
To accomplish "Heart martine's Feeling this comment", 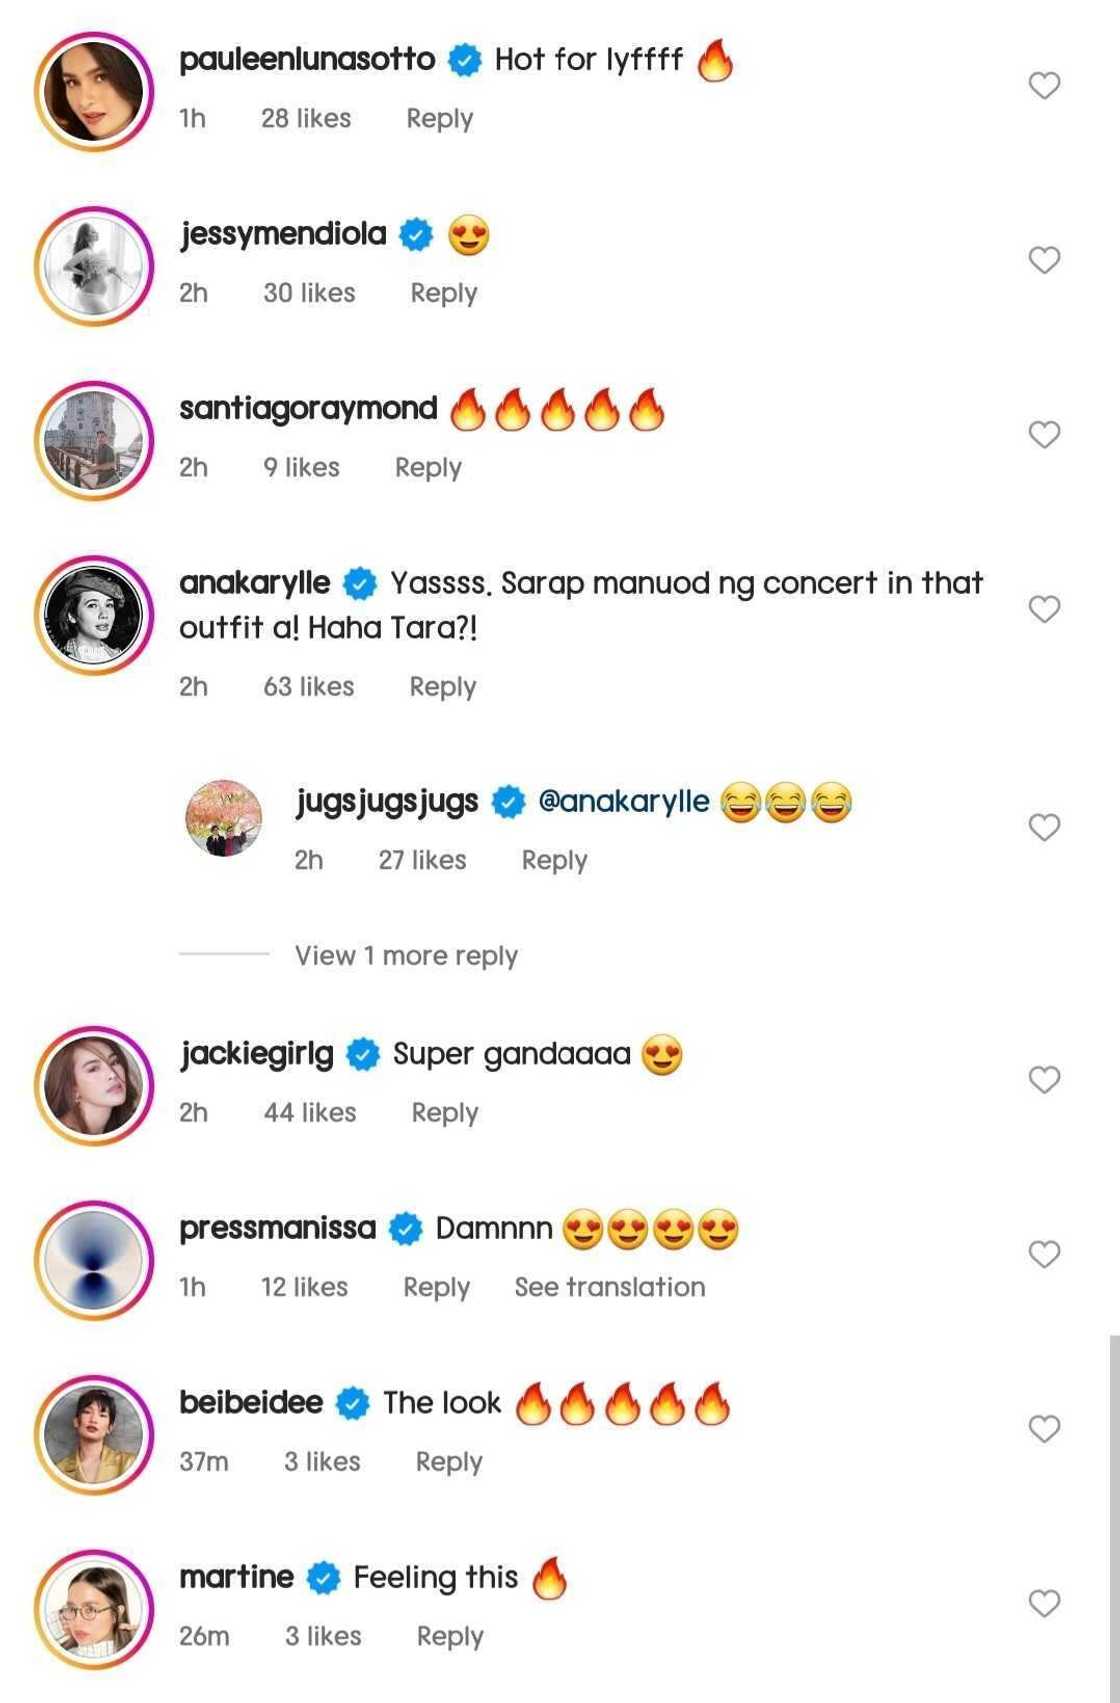I will [x=1044, y=1604].
